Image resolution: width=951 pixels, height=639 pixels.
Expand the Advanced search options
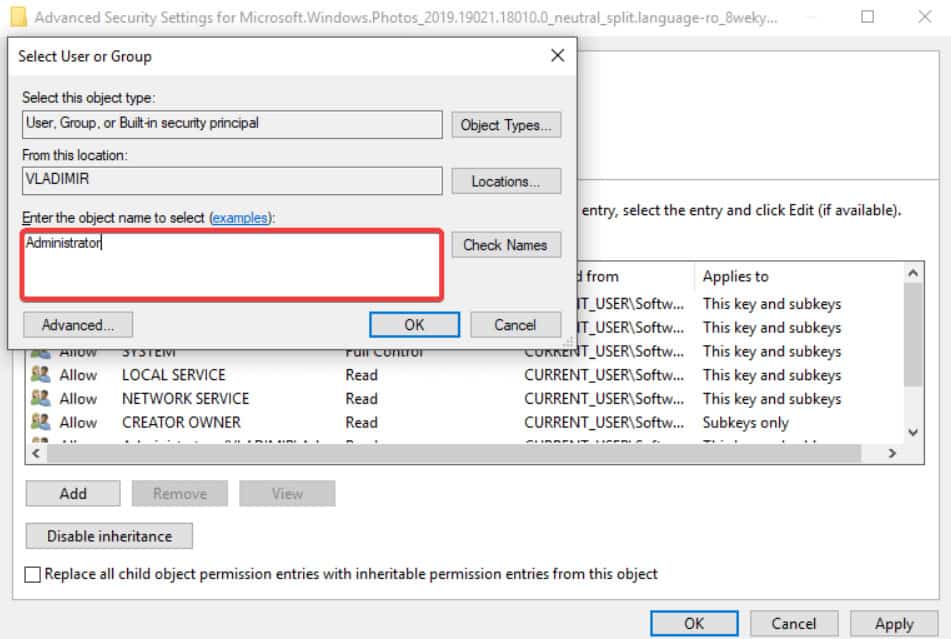[78, 325]
